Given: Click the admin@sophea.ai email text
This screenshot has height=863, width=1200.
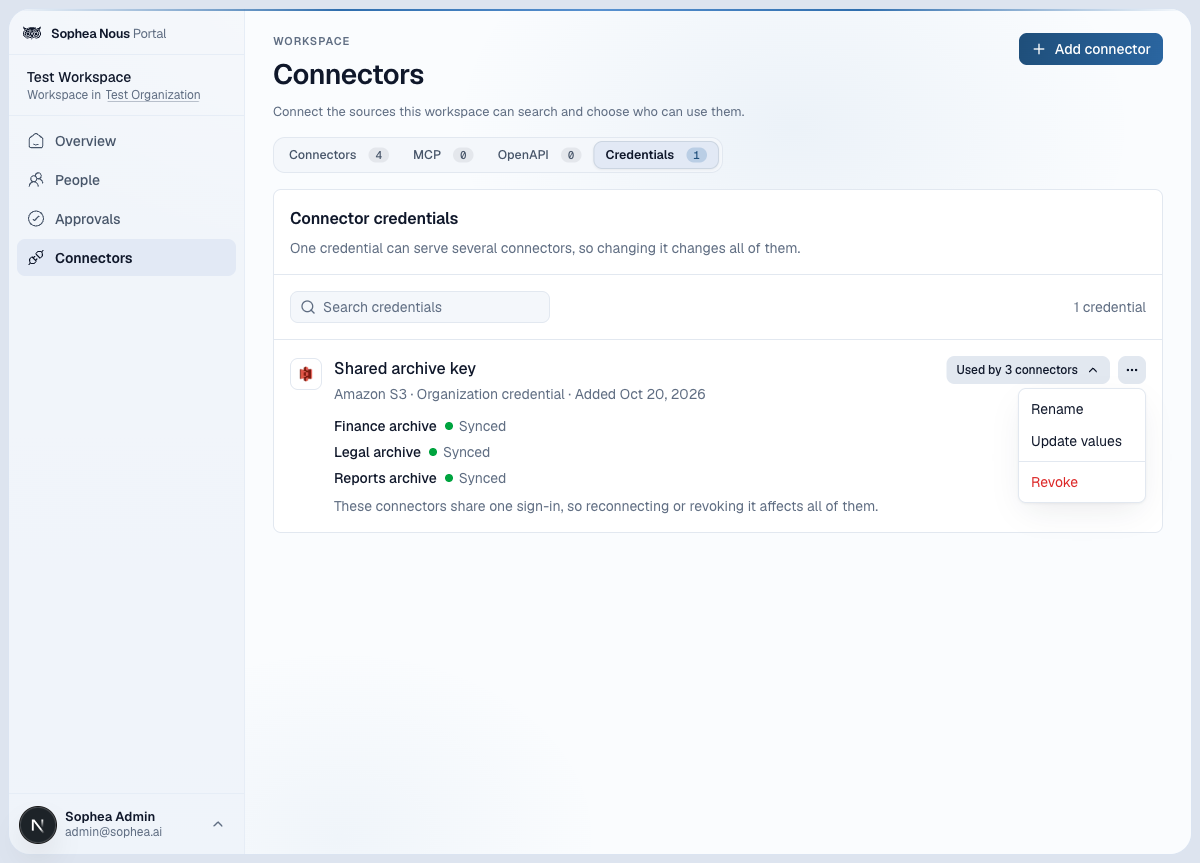Looking at the screenshot, I should click(113, 832).
